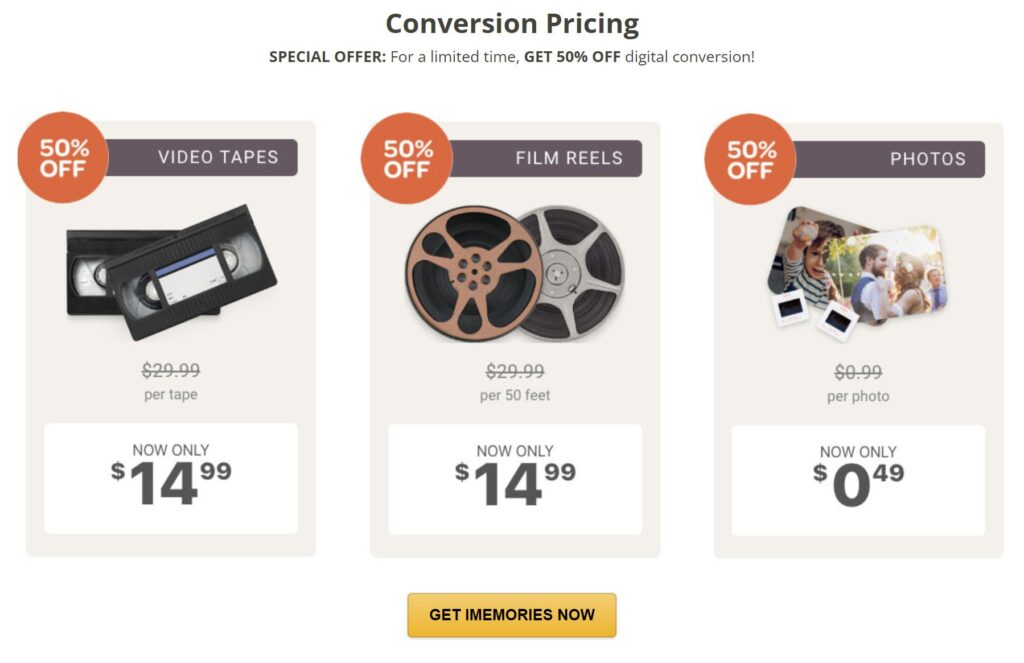
Task: Click the $14.99 film reel price box
Action: pyautogui.click(x=515, y=479)
